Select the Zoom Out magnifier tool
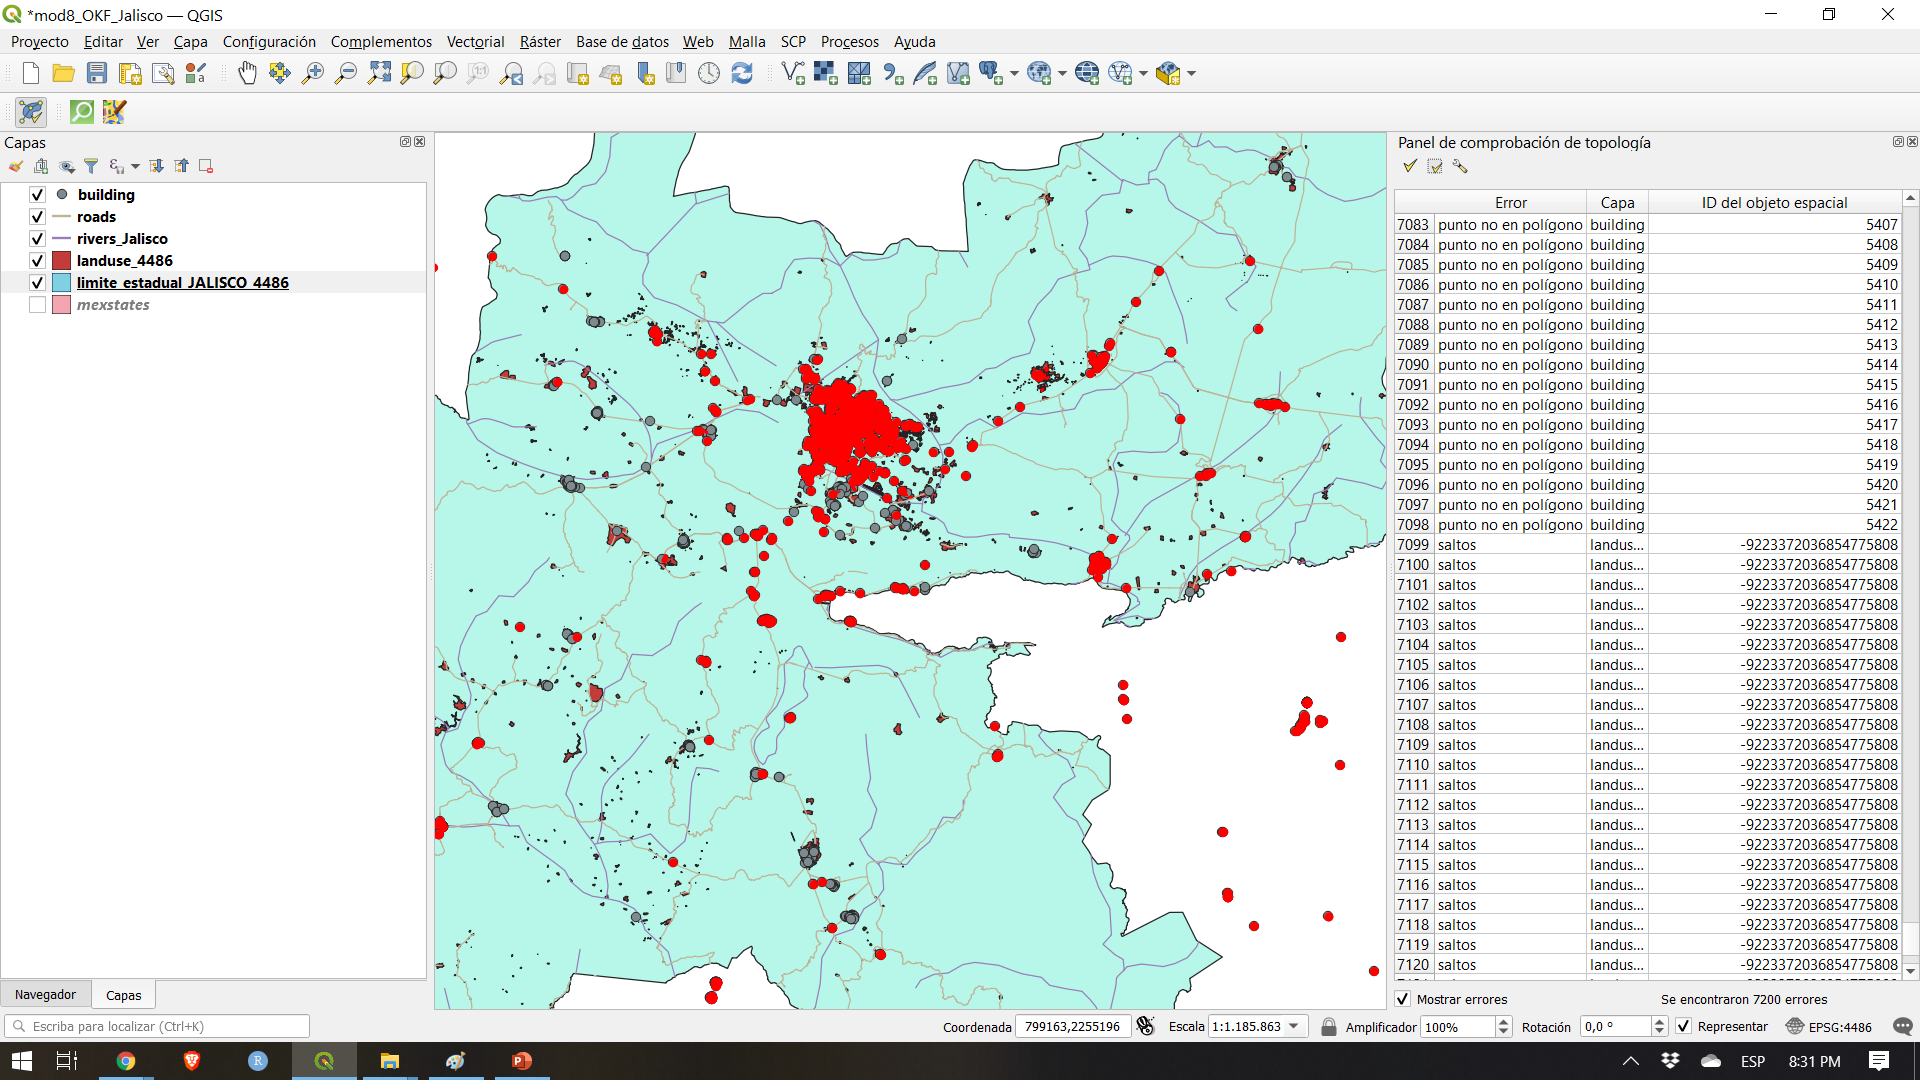Screen dimensions: 1920x1080 (346, 73)
